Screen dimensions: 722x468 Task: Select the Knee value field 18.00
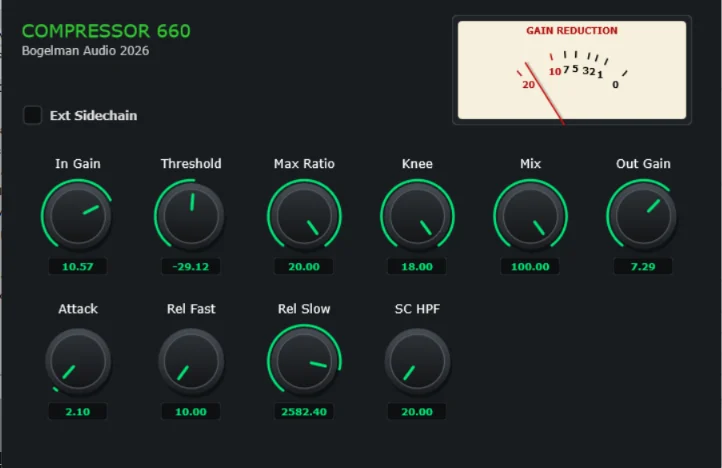[x=417, y=266]
